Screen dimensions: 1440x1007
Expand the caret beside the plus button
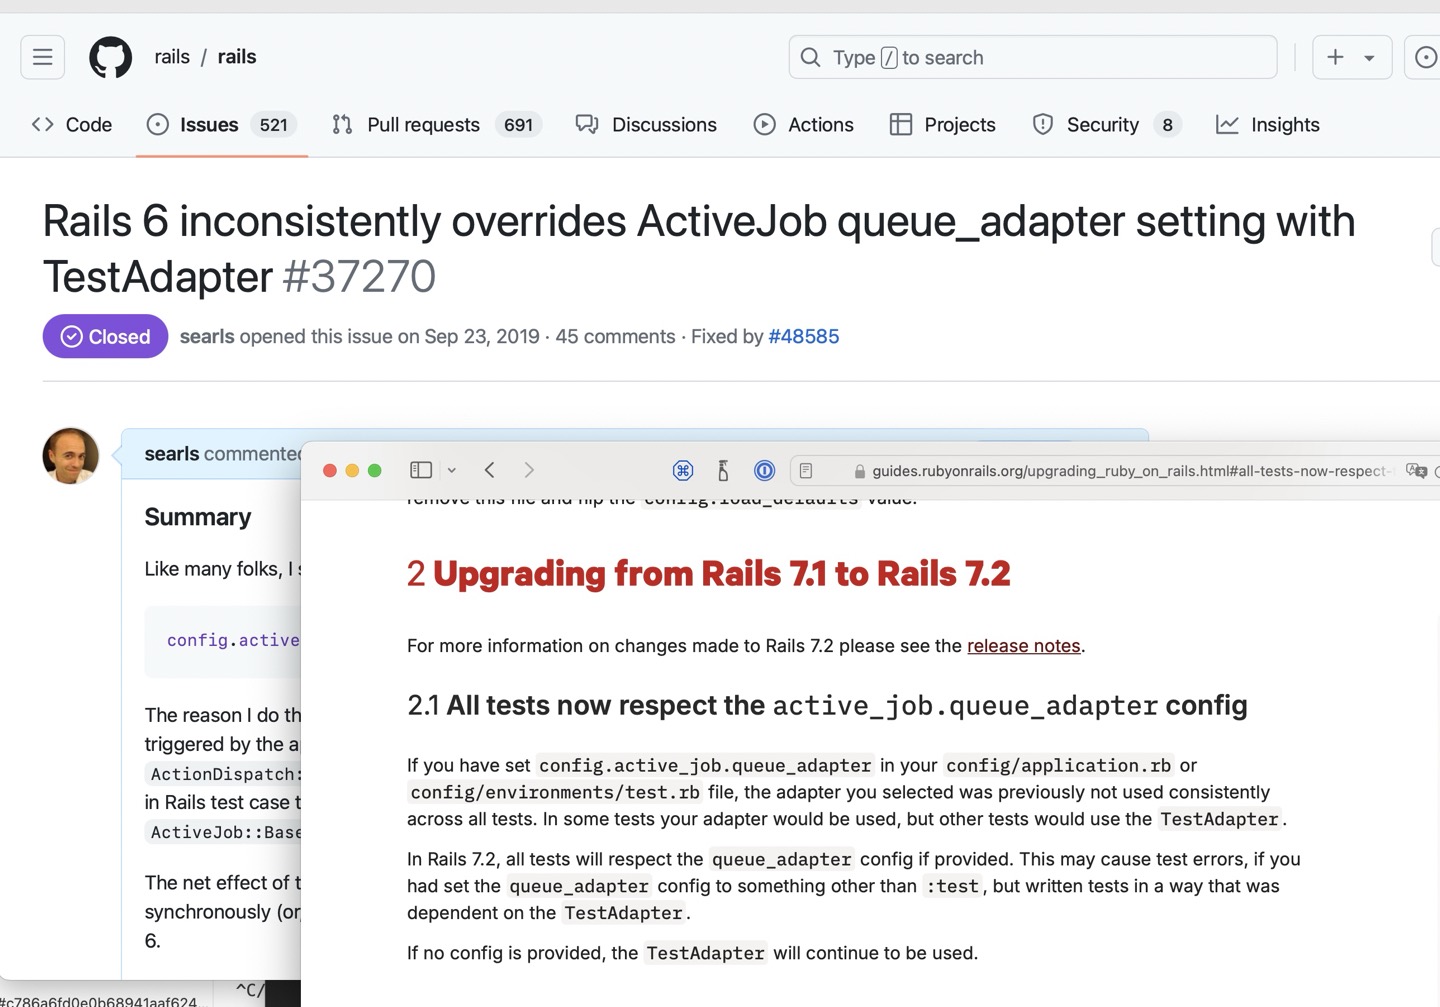[1369, 58]
